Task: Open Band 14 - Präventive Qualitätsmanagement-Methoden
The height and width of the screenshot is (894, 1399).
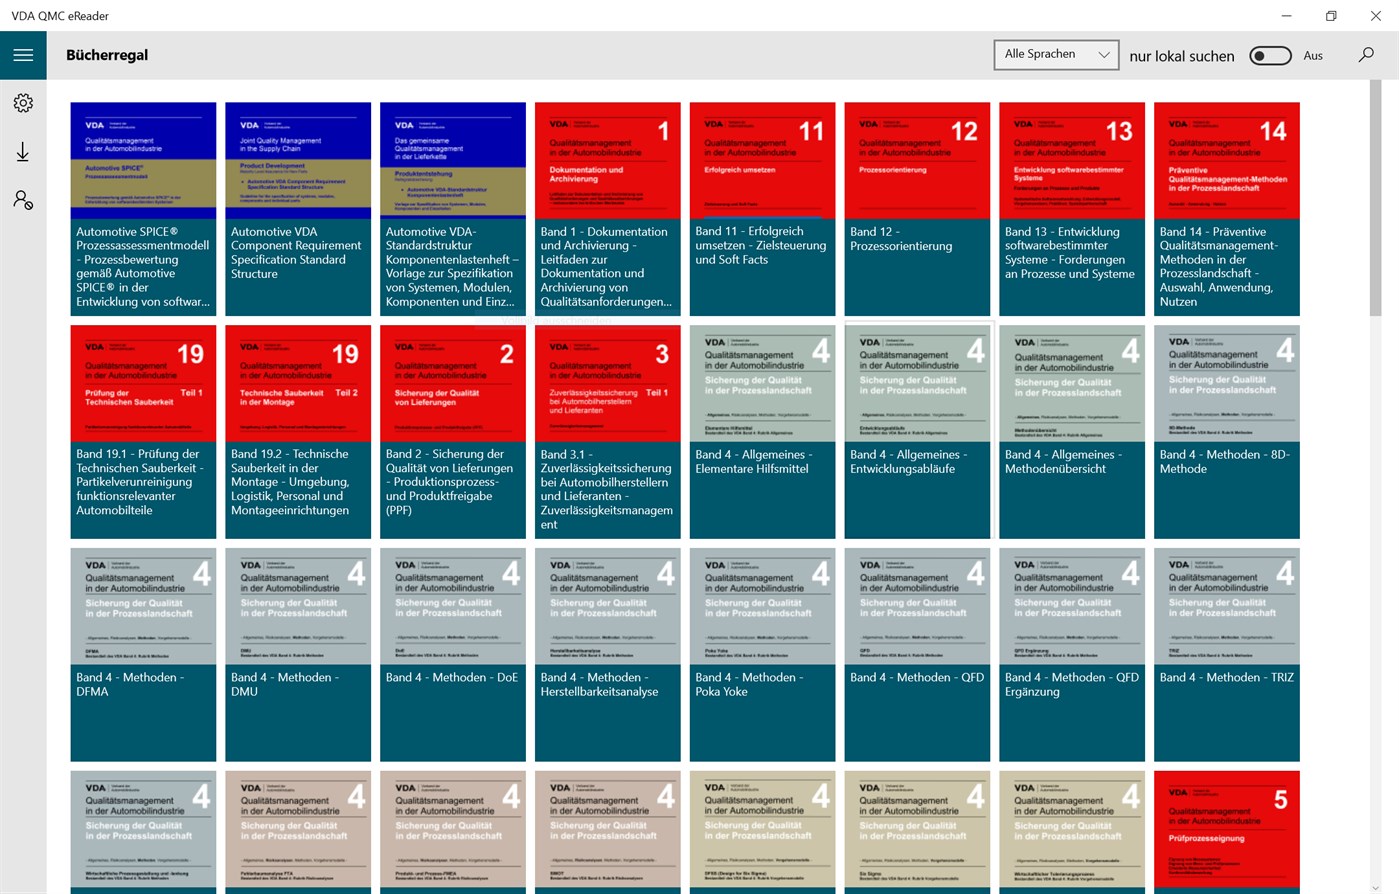Action: coord(1226,208)
